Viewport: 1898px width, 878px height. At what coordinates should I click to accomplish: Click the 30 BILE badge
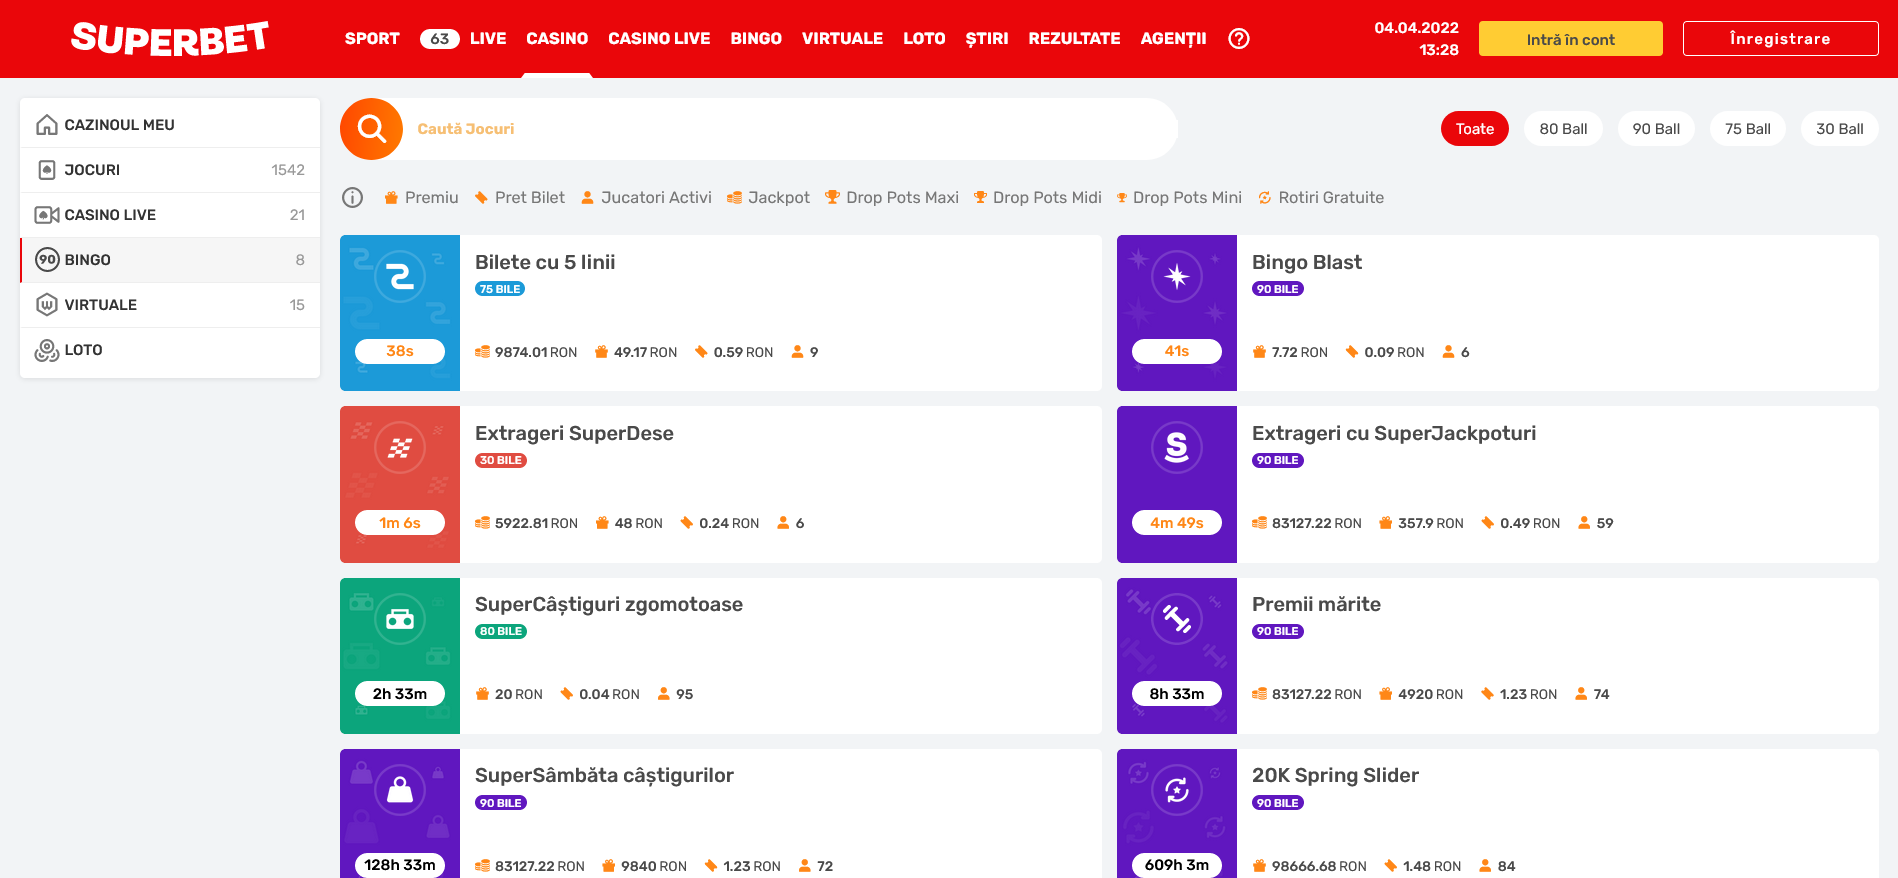pyautogui.click(x=501, y=460)
